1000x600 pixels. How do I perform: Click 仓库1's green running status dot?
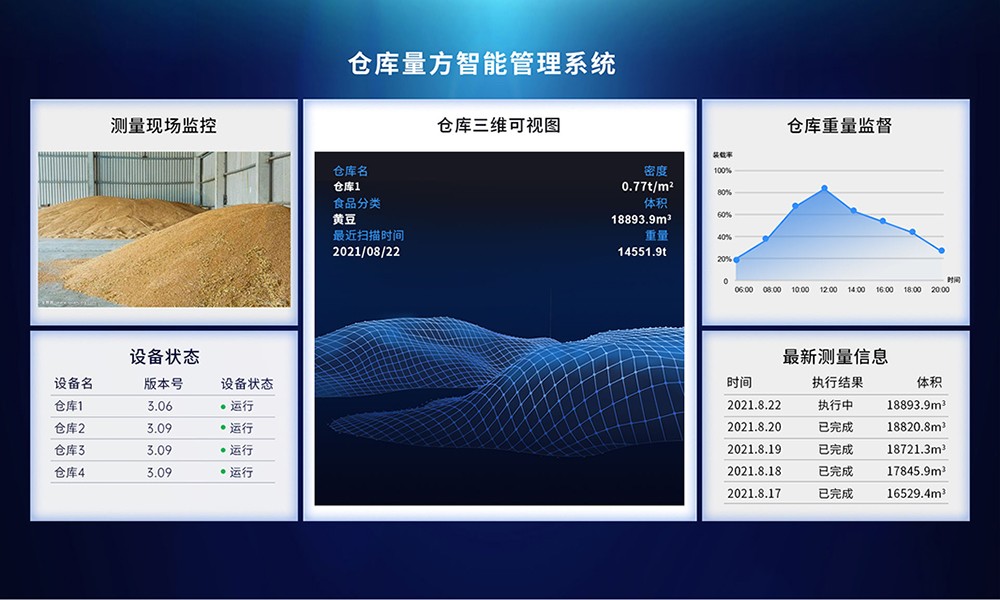click(x=223, y=405)
